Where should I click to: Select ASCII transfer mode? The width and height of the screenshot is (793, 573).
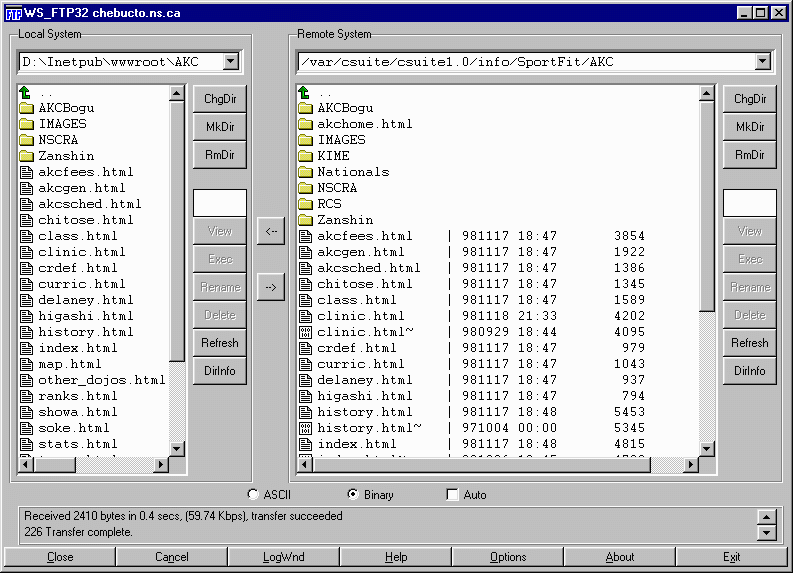coord(253,494)
